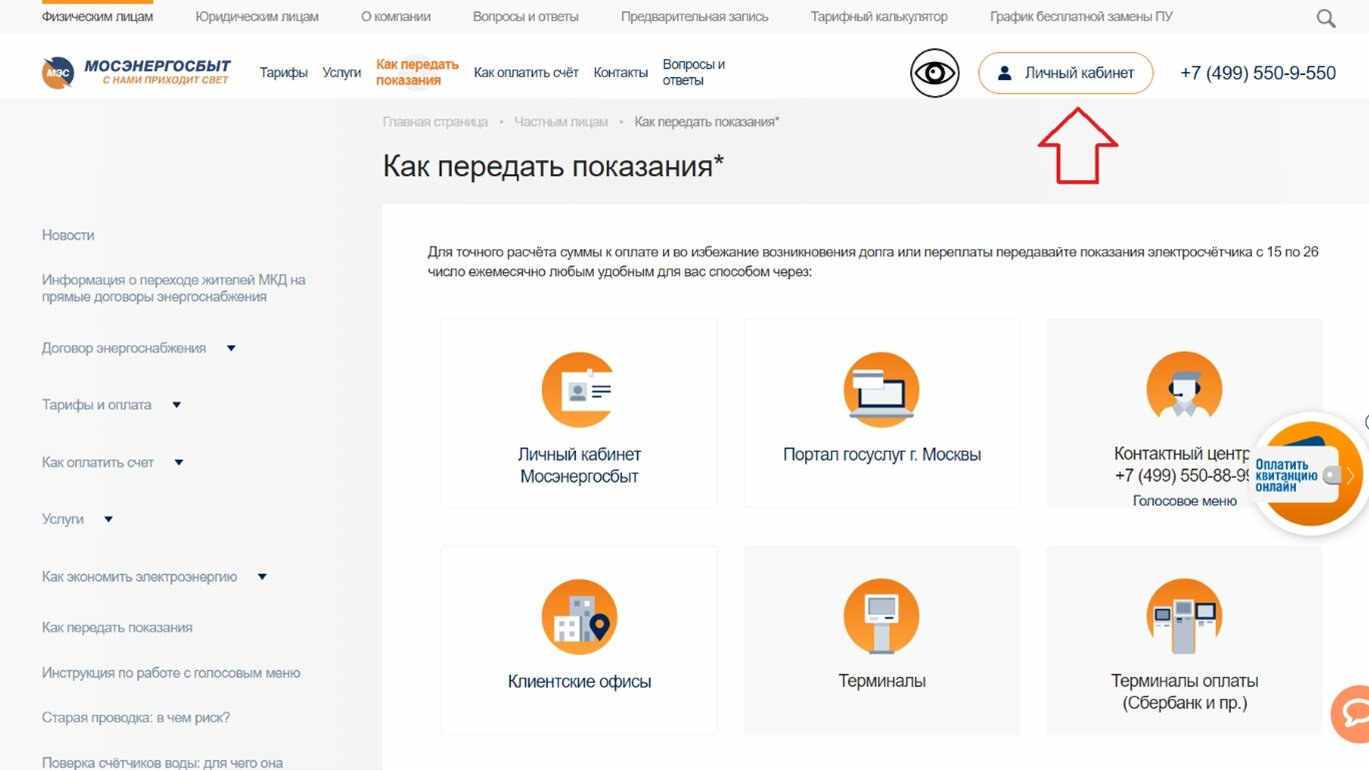Click the Терминалы оплаты Сбербанк icon
Screen dimensions: 1369x770
(x=1184, y=617)
